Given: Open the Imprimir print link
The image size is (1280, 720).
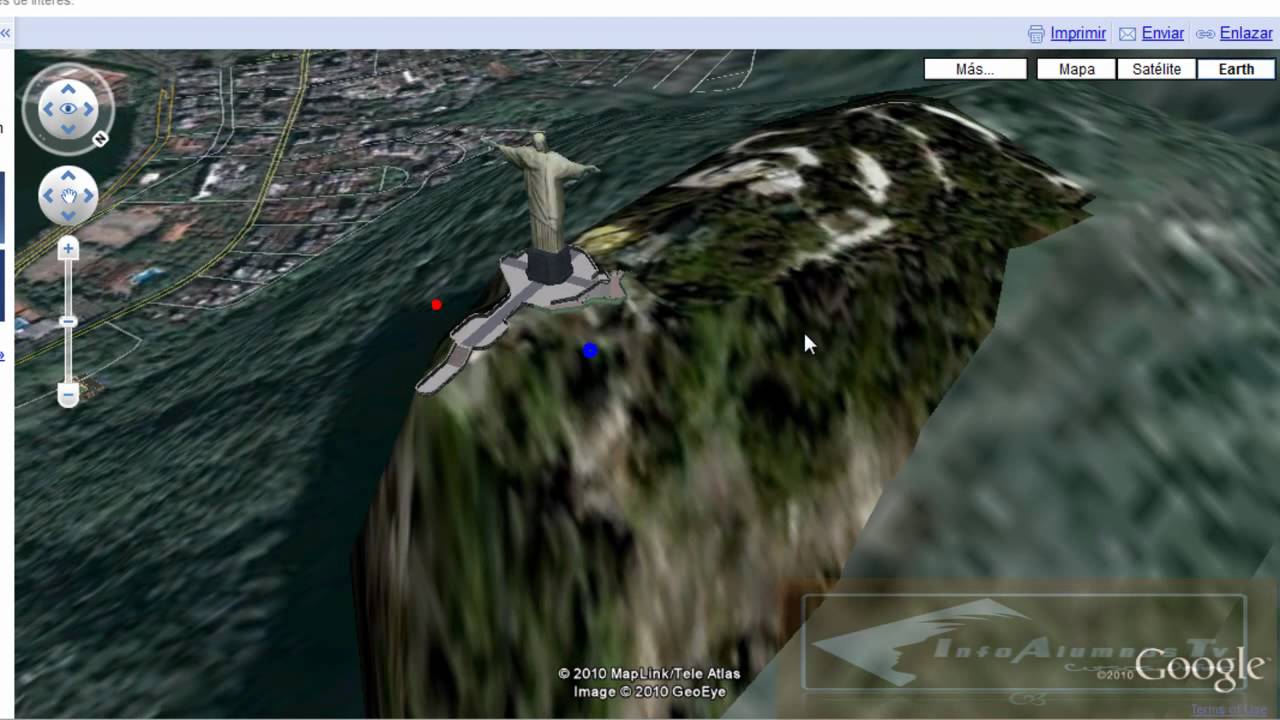Looking at the screenshot, I should 1078,33.
